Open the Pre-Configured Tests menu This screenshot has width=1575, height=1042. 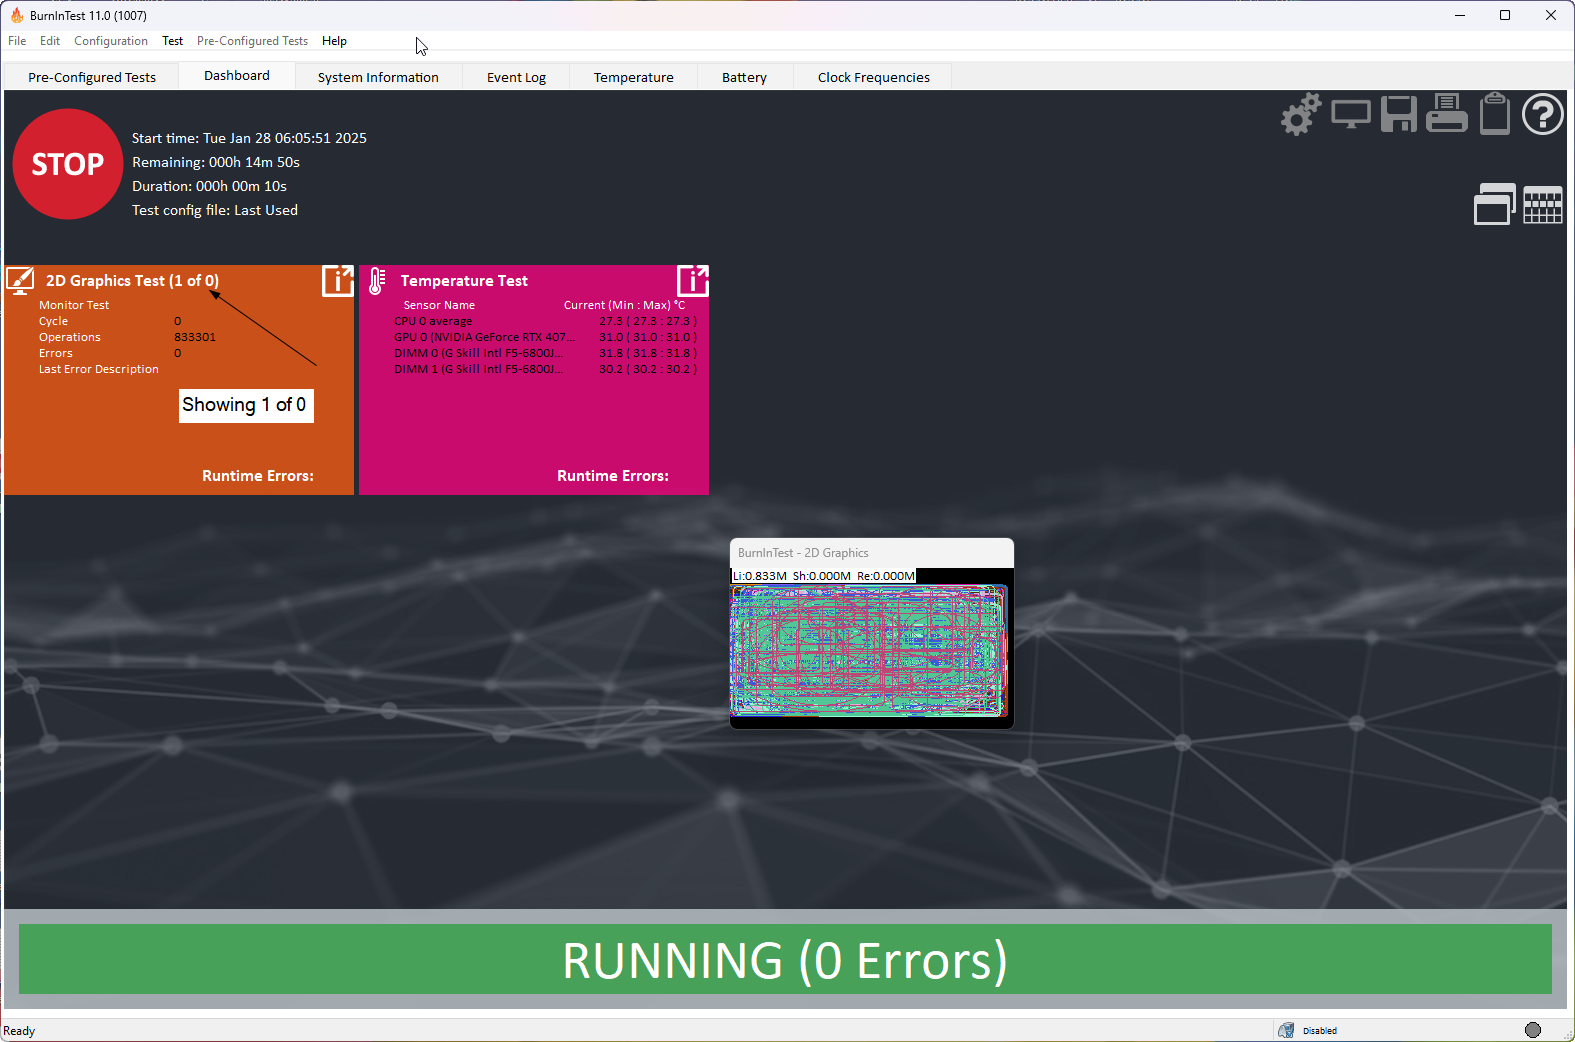(x=252, y=41)
